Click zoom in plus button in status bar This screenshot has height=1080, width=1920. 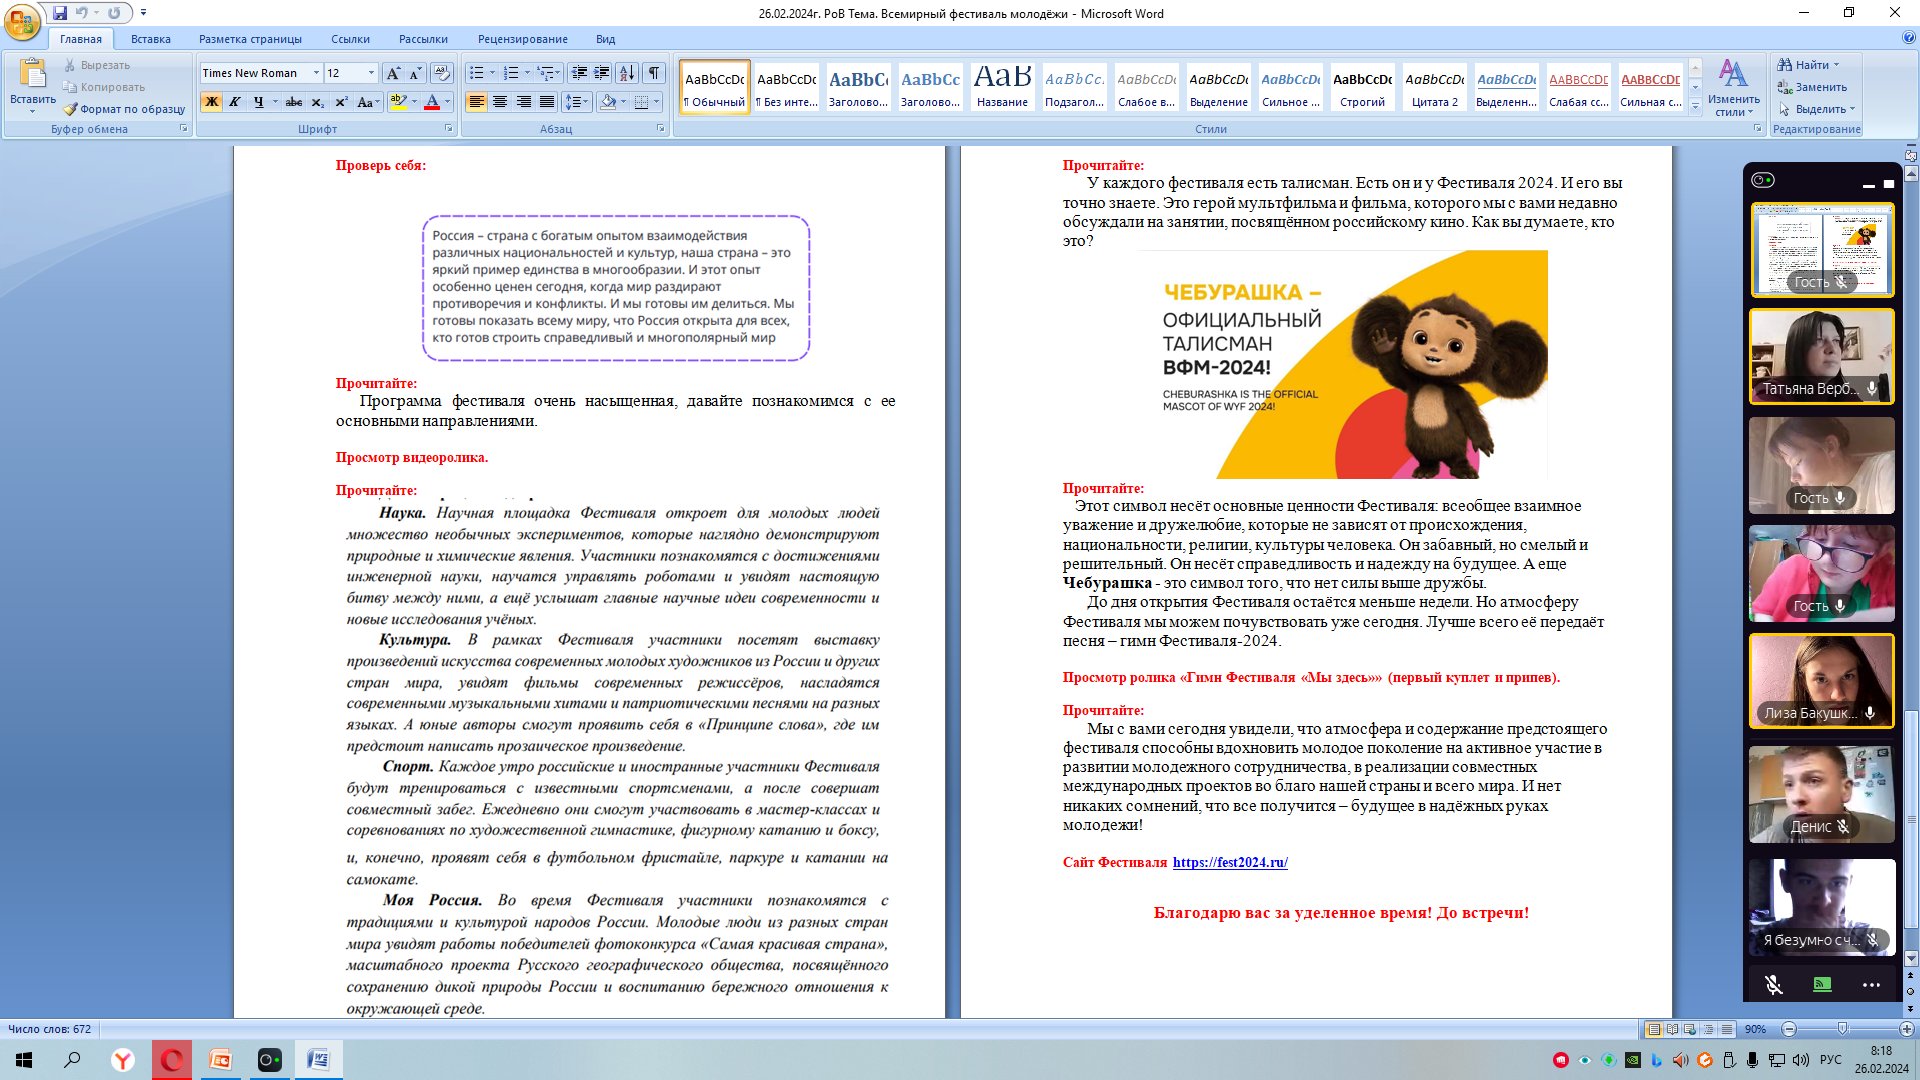point(1906,1029)
